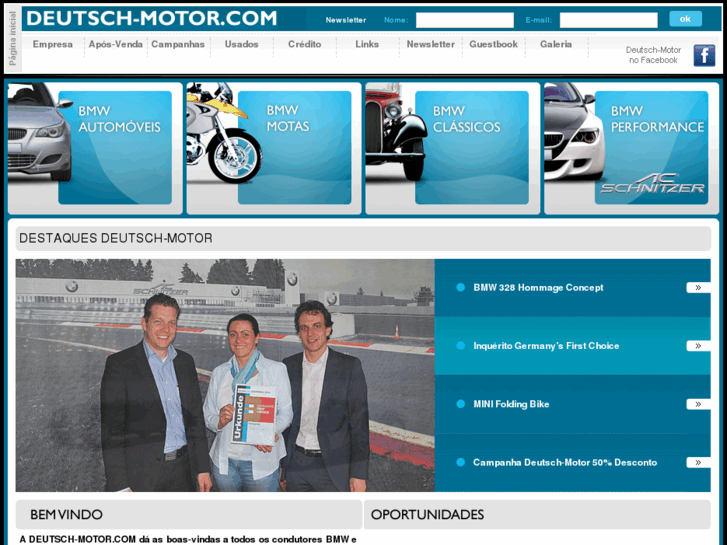This screenshot has height=545, width=727.
Task: Open the Newsletter navigation item
Action: click(x=431, y=45)
